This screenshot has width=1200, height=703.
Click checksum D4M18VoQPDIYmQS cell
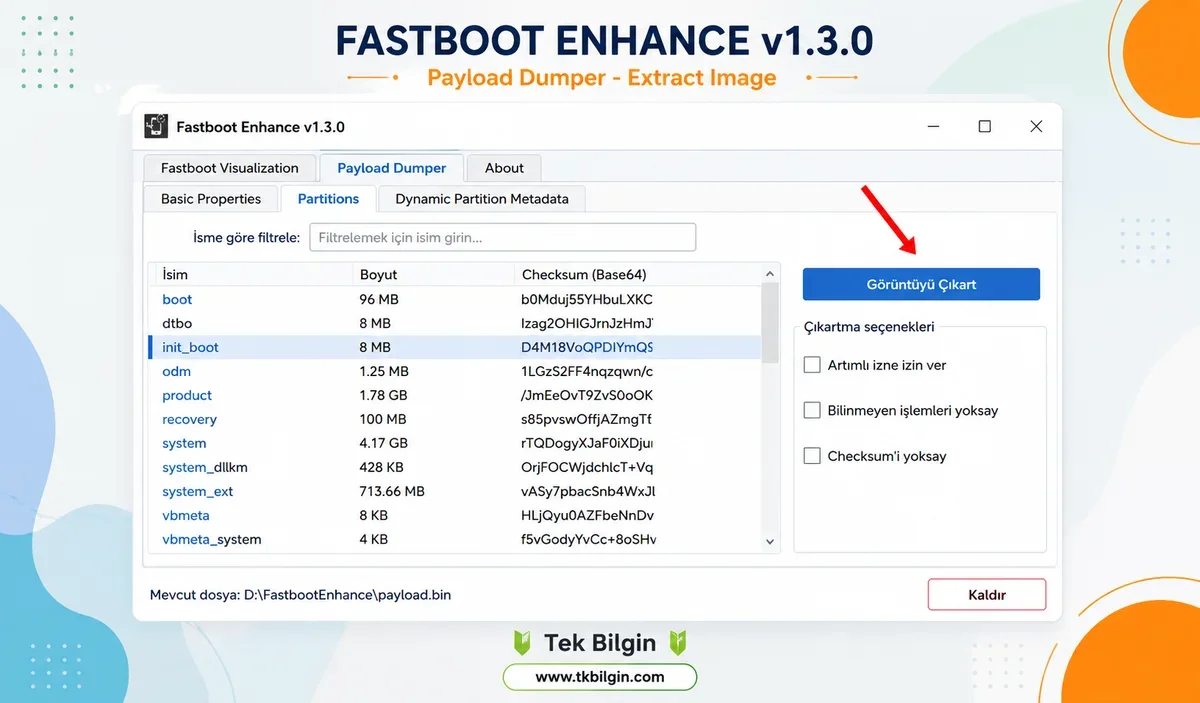587,347
